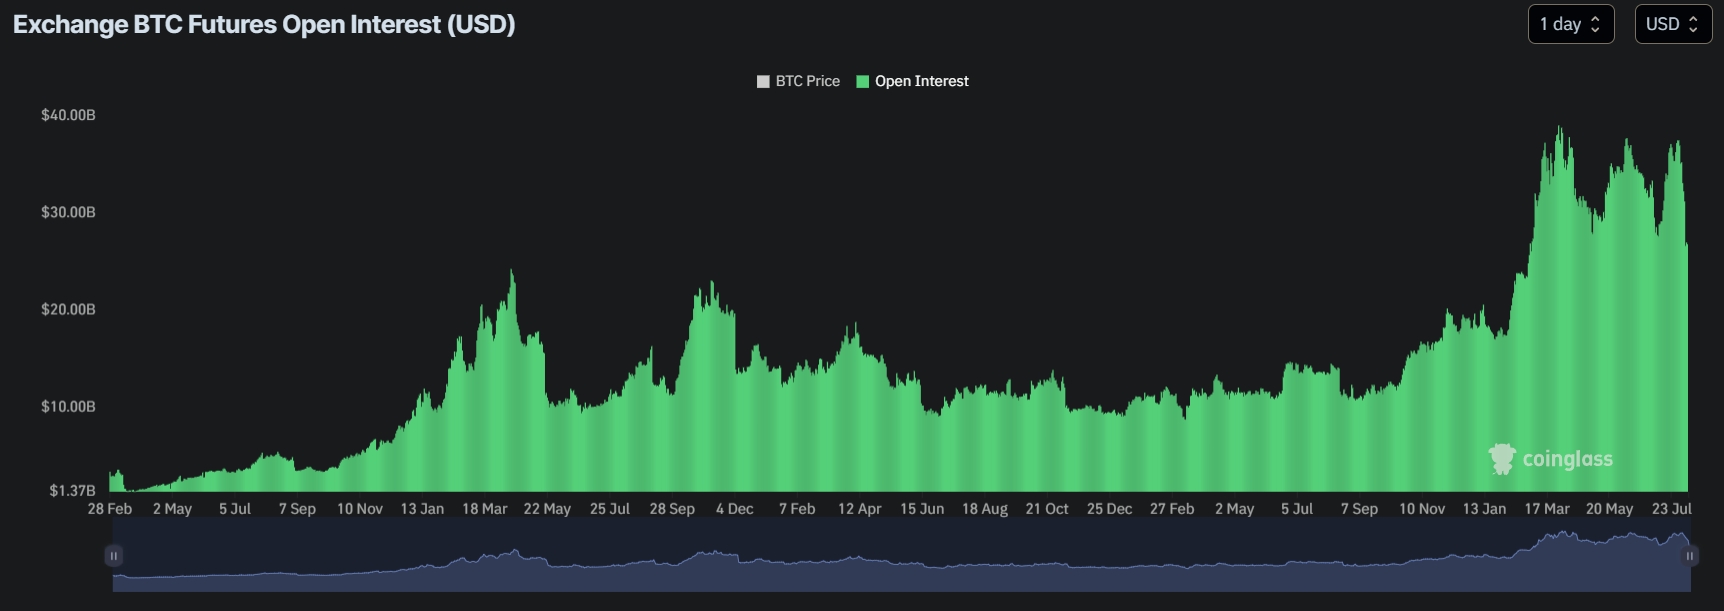
Task: Click the $40.00B y-axis label
Action: pos(68,115)
